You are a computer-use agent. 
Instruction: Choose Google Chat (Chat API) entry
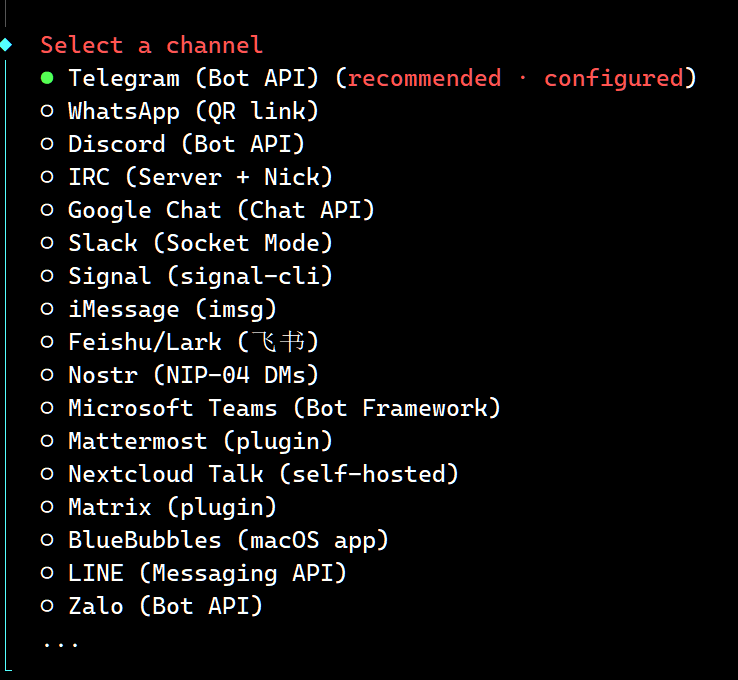(220, 210)
